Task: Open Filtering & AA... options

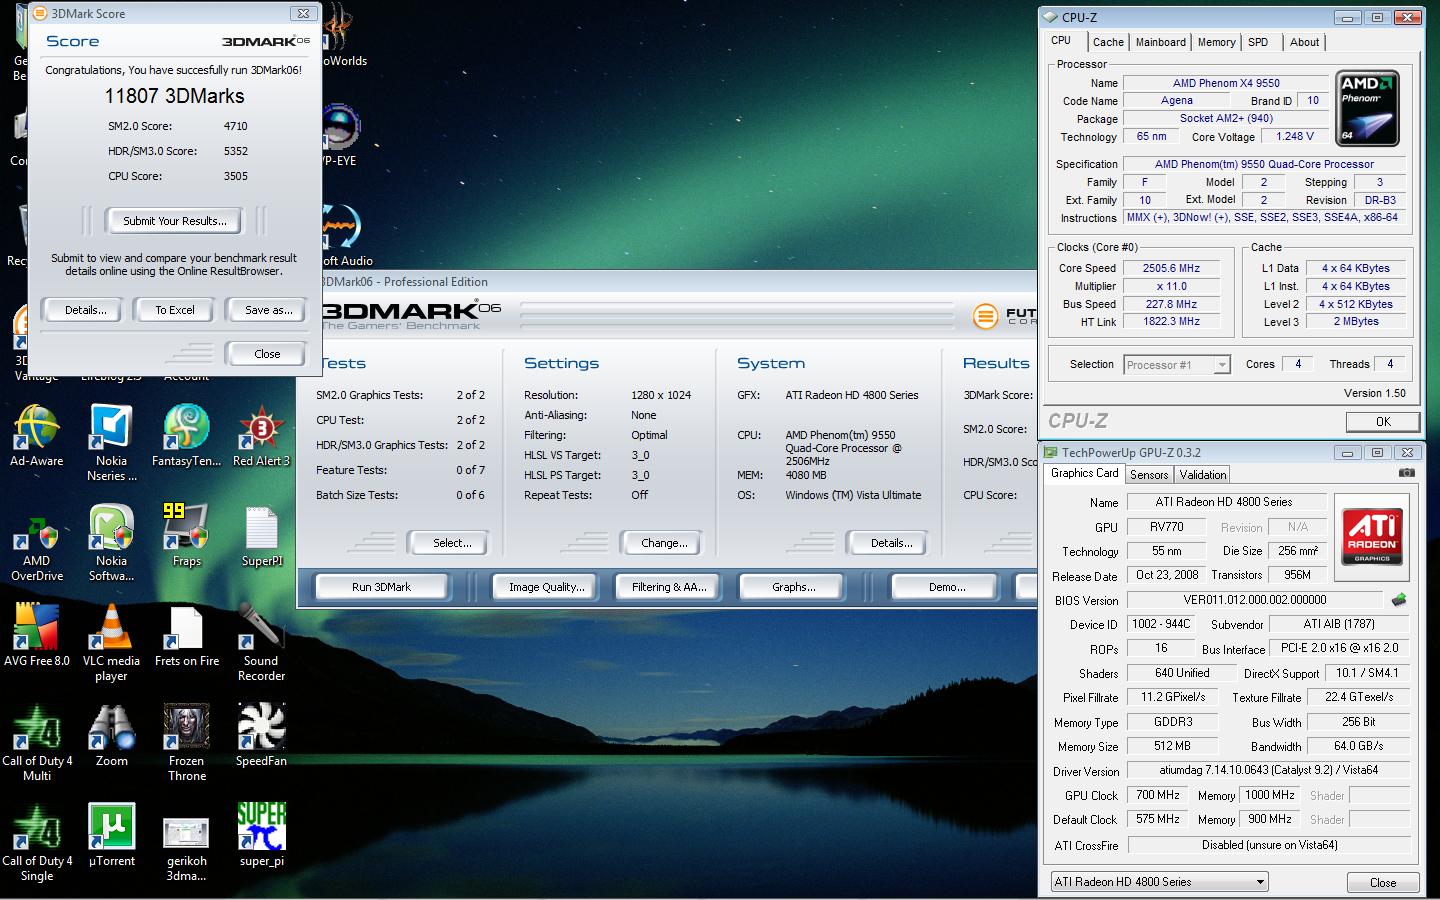Action: pos(669,587)
